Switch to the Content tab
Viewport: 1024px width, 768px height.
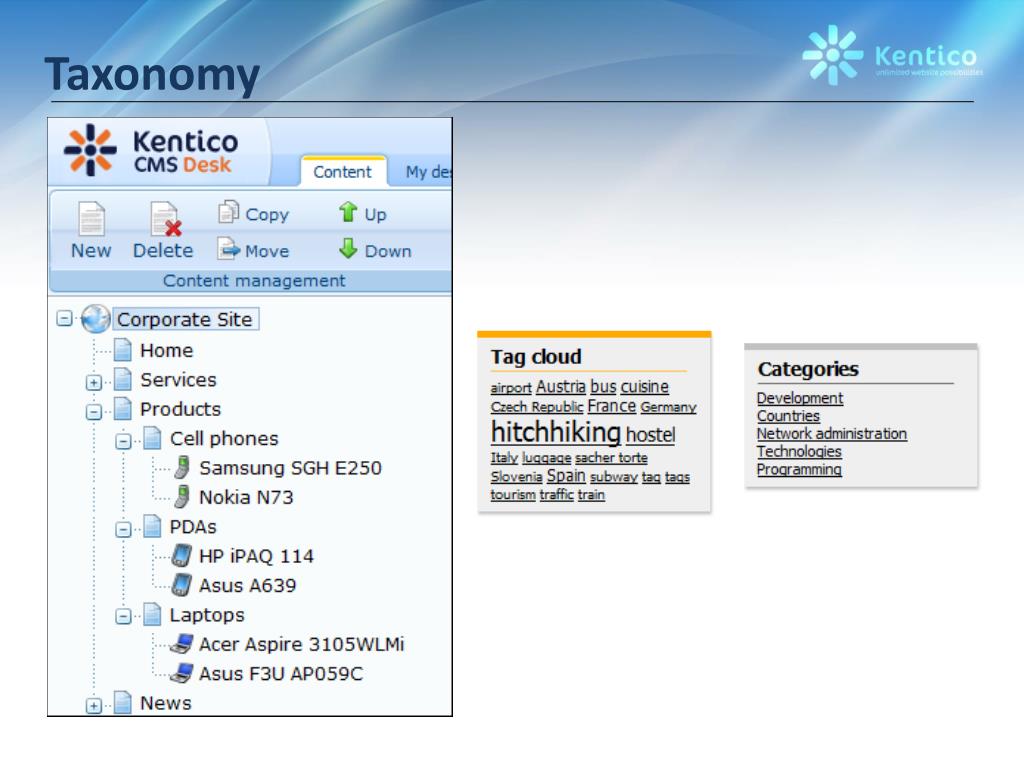pos(343,172)
